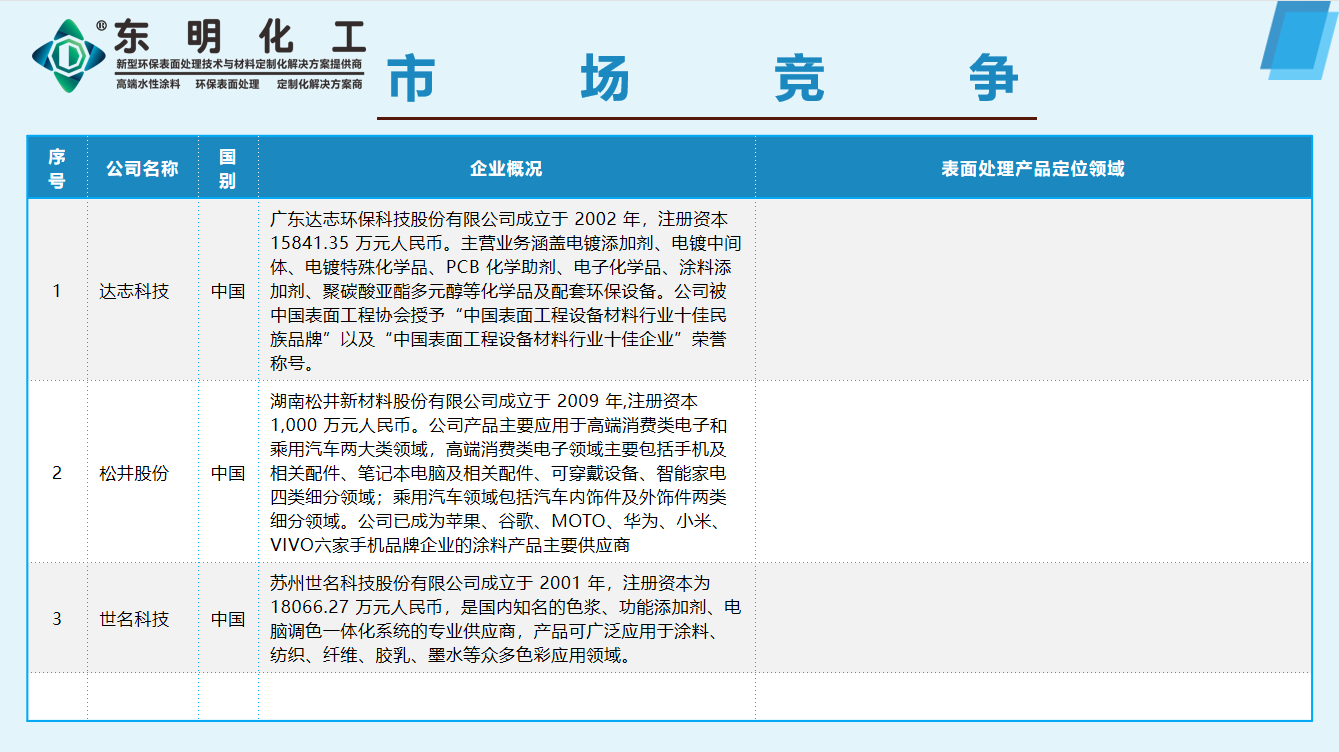The width and height of the screenshot is (1339, 752).
Task: Click the serial number 2 cell
Action: tap(57, 473)
